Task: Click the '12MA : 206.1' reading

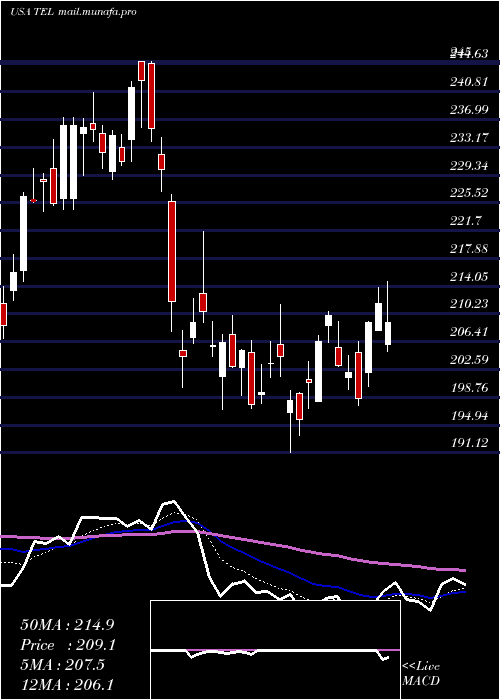Action: click(67, 685)
